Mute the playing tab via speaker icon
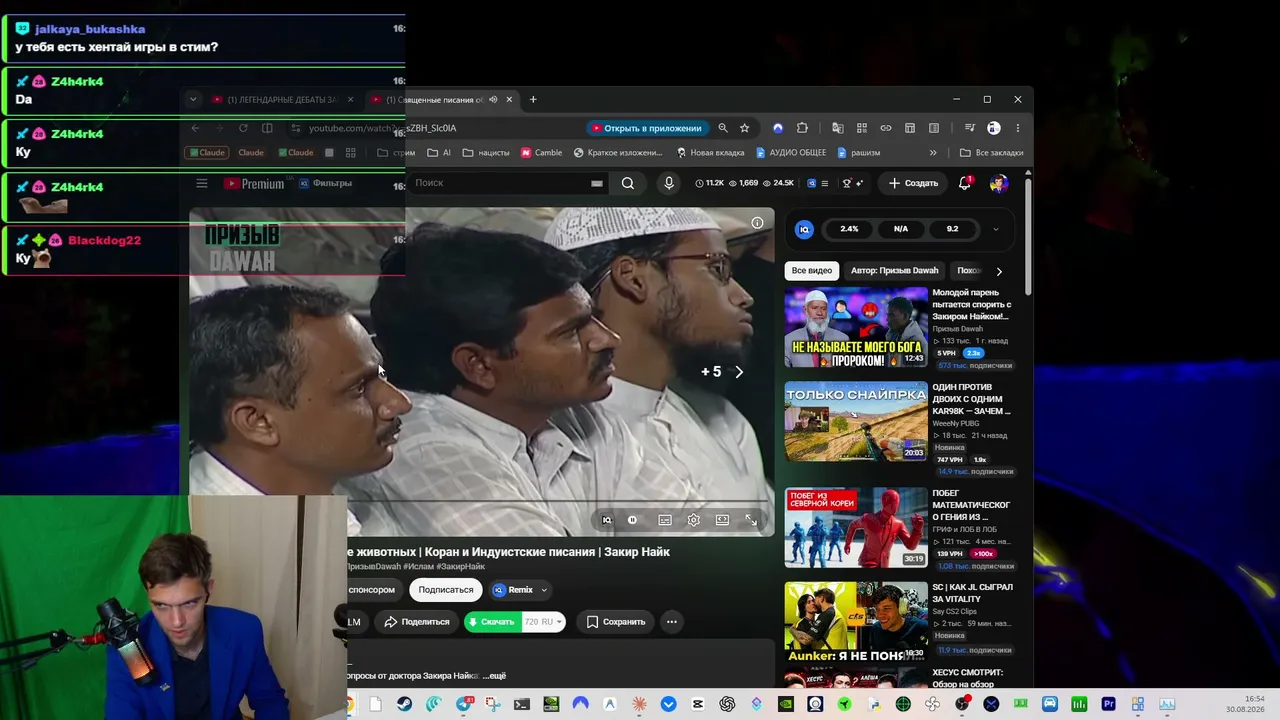The image size is (1280, 720). pos(493,100)
